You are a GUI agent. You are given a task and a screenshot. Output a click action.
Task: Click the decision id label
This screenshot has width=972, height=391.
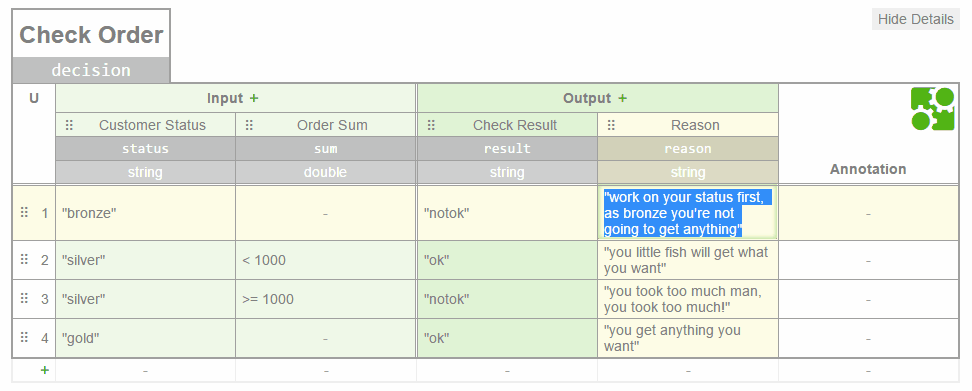[91, 70]
